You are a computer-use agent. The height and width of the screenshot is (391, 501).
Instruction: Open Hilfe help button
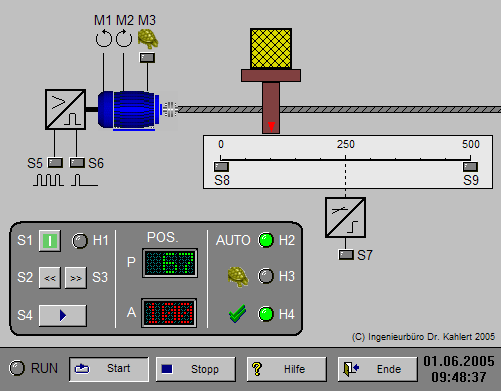pyautogui.click(x=287, y=369)
